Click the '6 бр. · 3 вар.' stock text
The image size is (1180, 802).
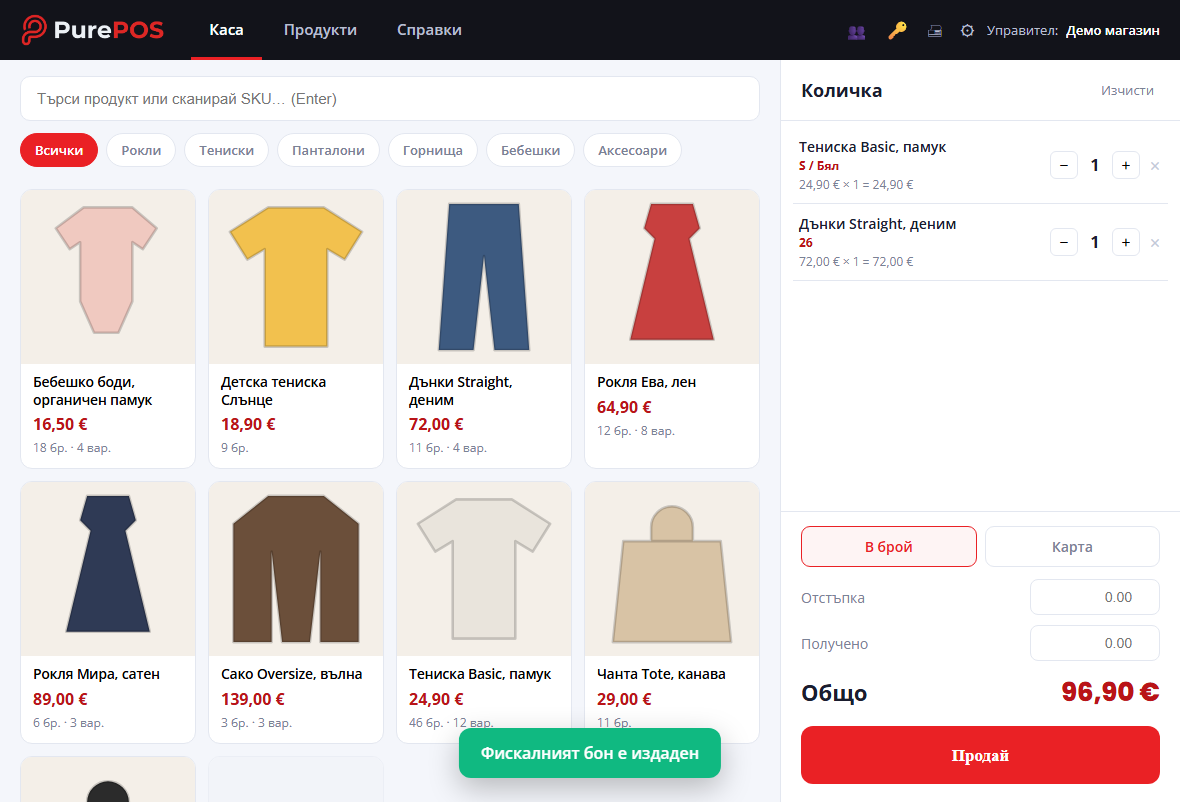coord(68,723)
